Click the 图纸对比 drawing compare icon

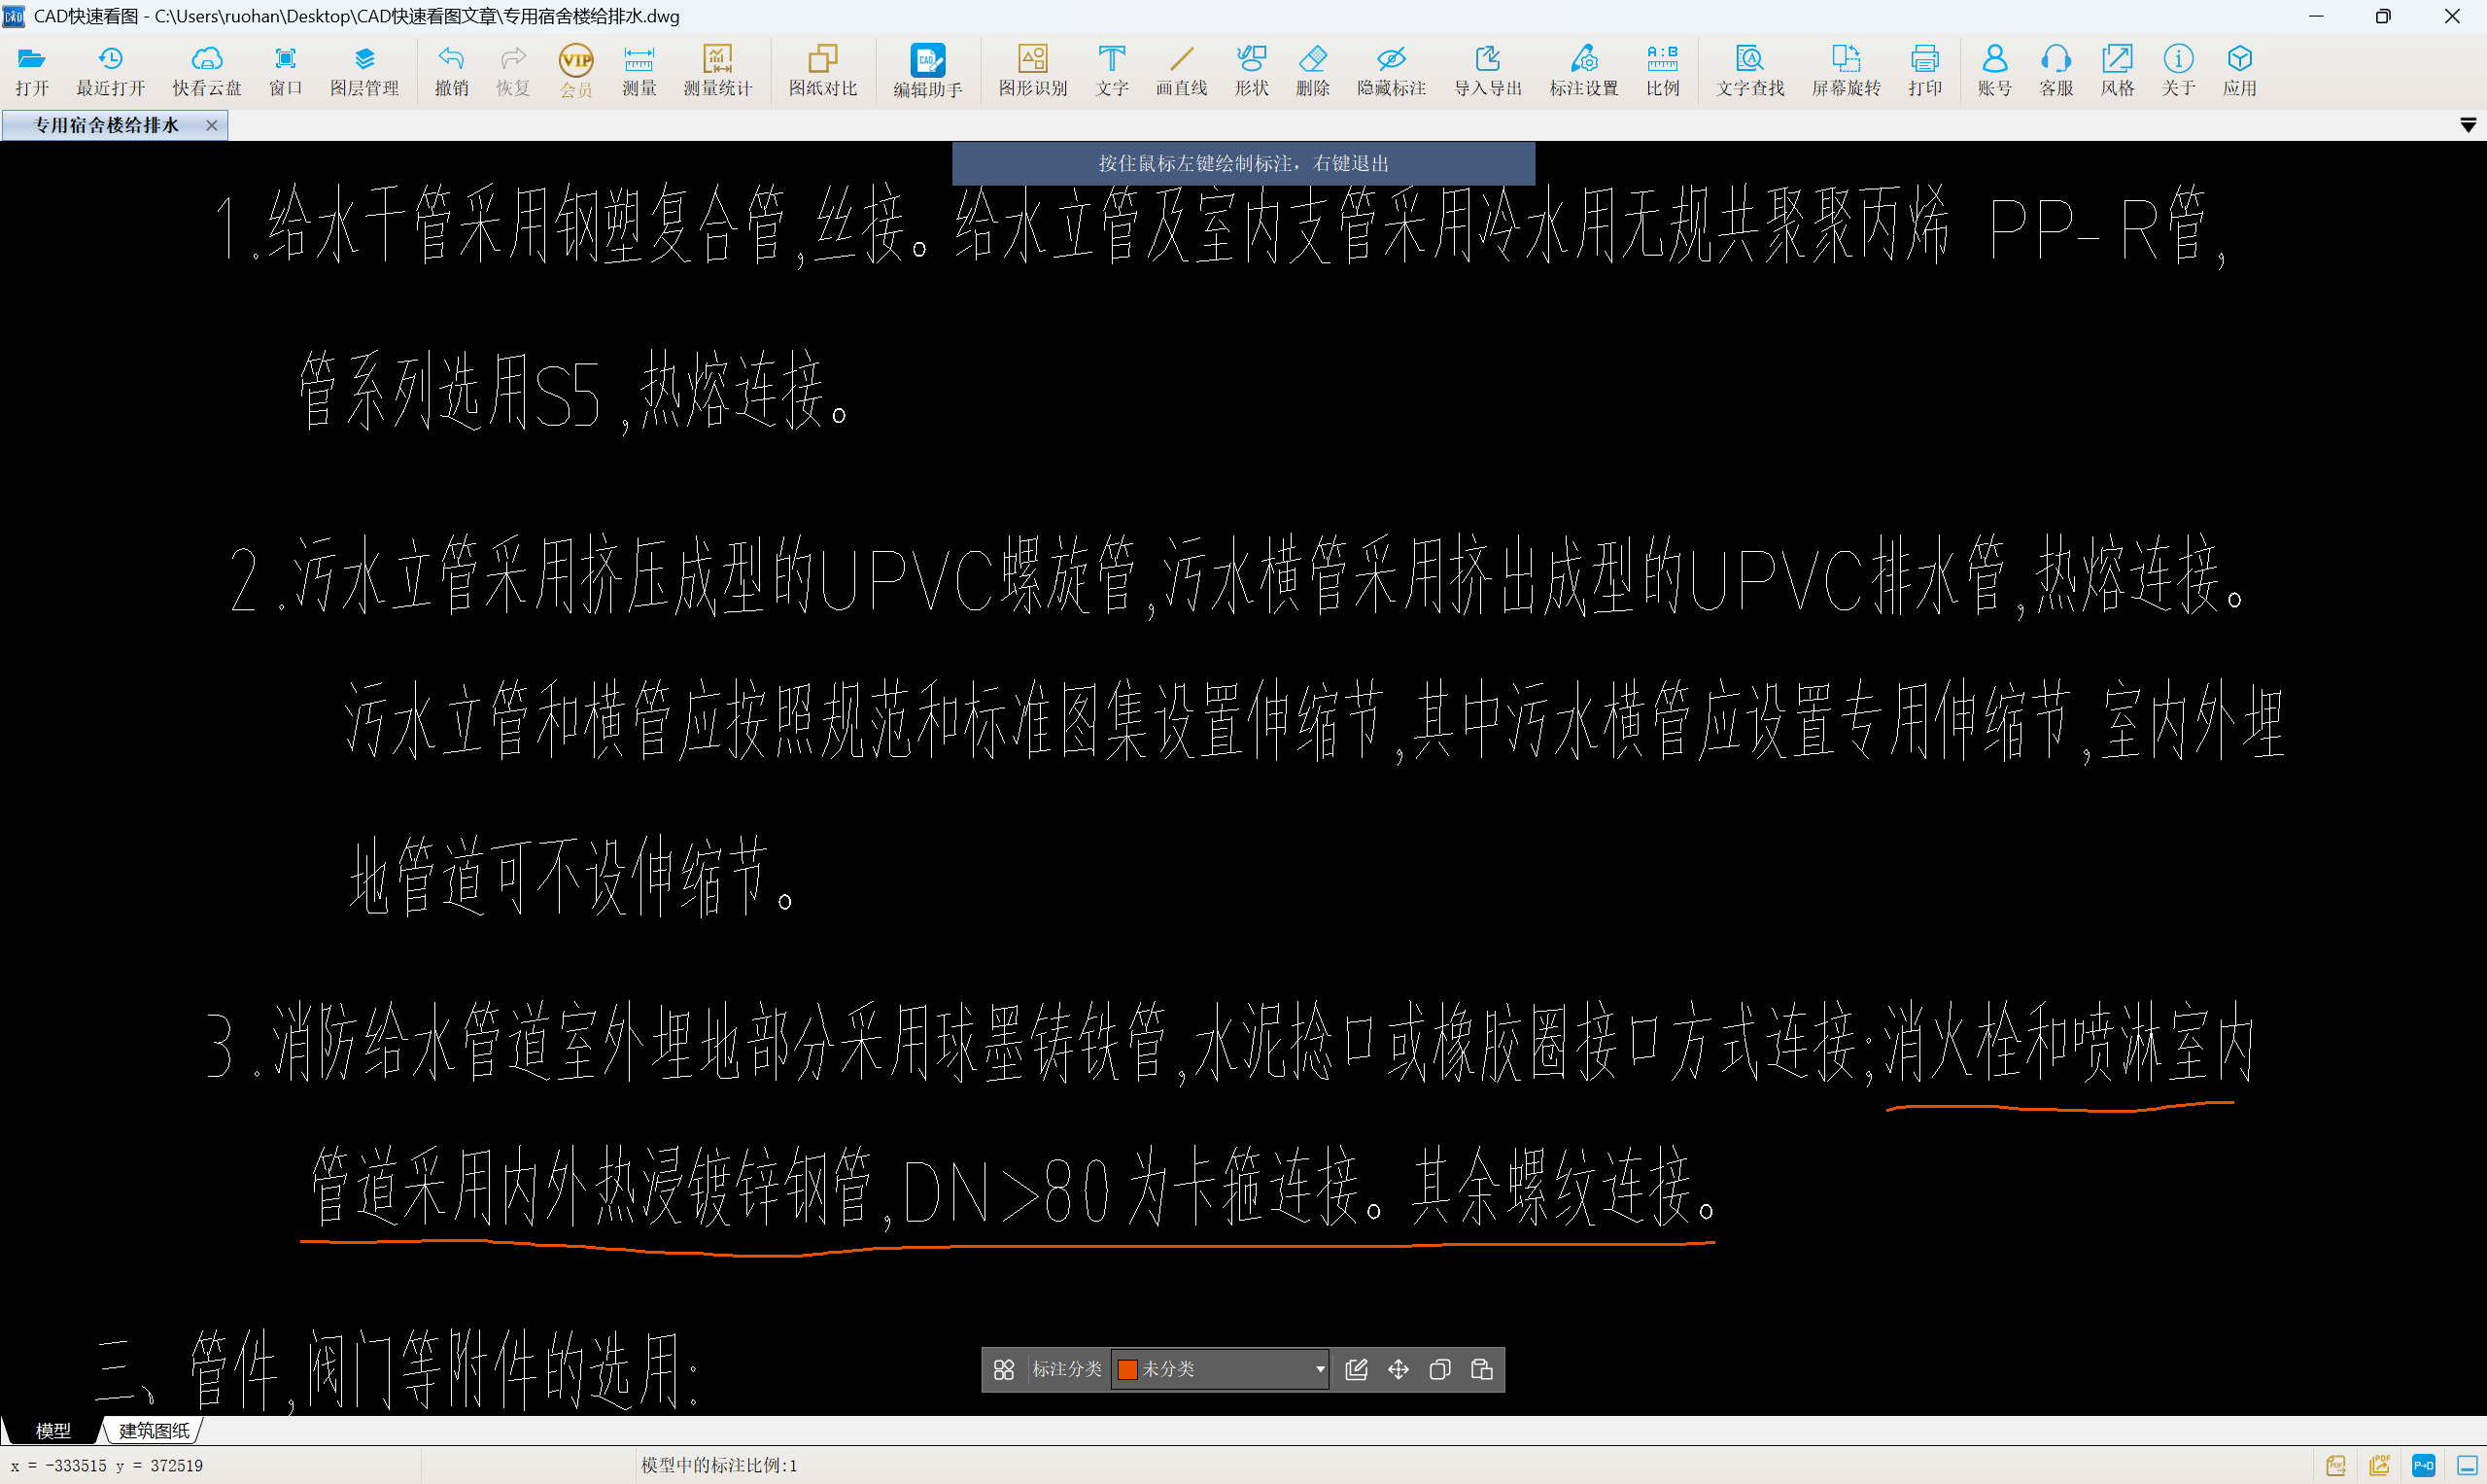coord(822,70)
